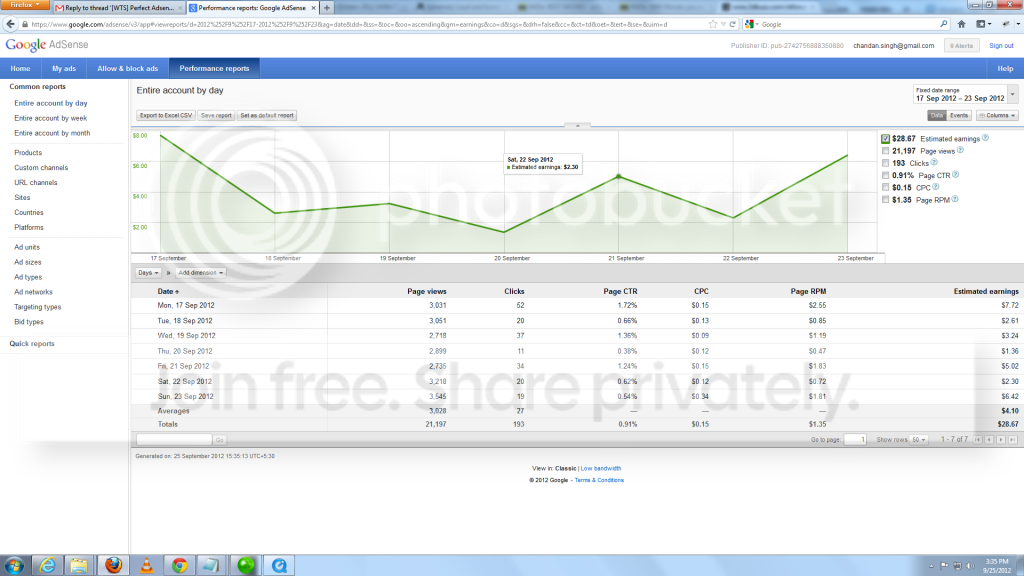Click the Export to Excel CSV button
Screen dimensions: 1024x576
[x=166, y=116]
